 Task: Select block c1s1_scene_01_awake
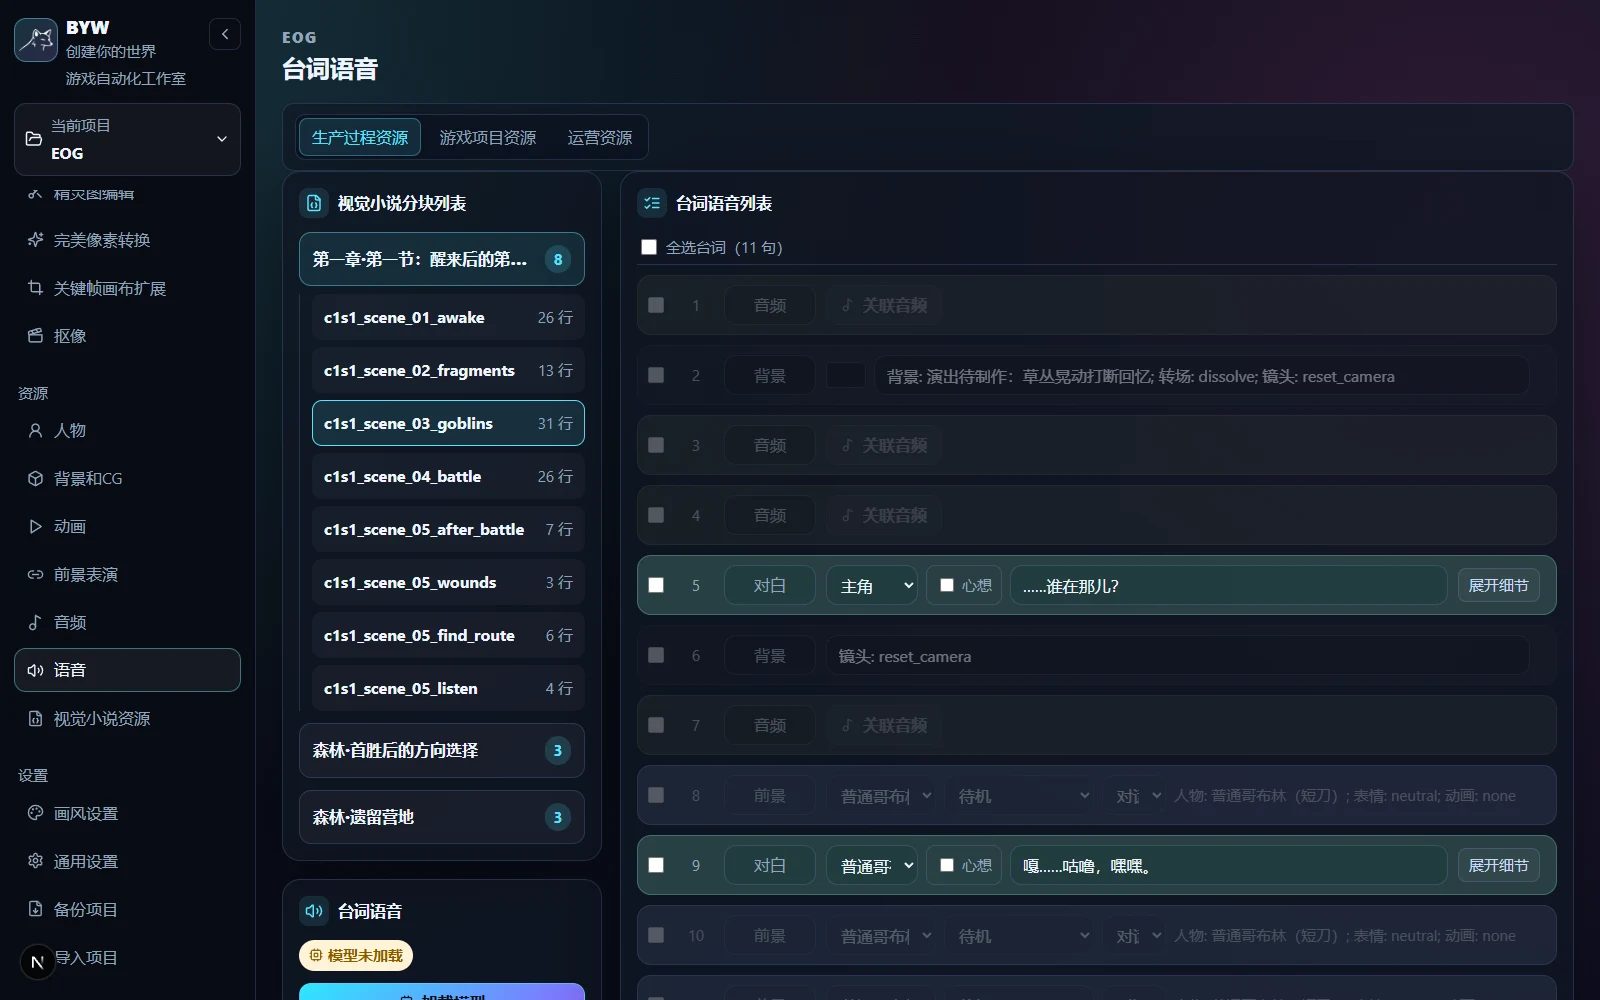(448, 317)
